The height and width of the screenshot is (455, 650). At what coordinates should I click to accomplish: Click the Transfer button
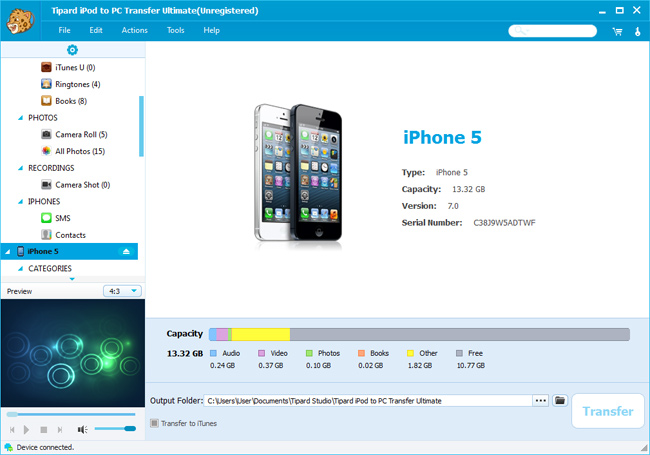608,411
